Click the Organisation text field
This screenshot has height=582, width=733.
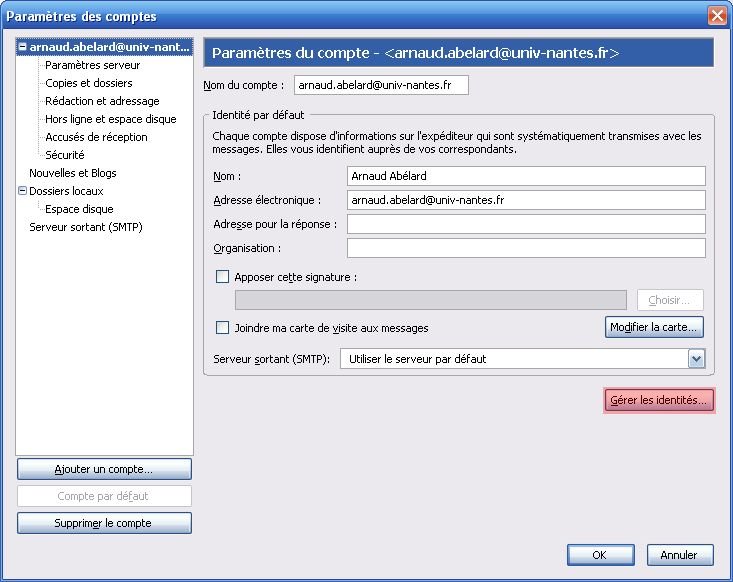click(x=526, y=248)
